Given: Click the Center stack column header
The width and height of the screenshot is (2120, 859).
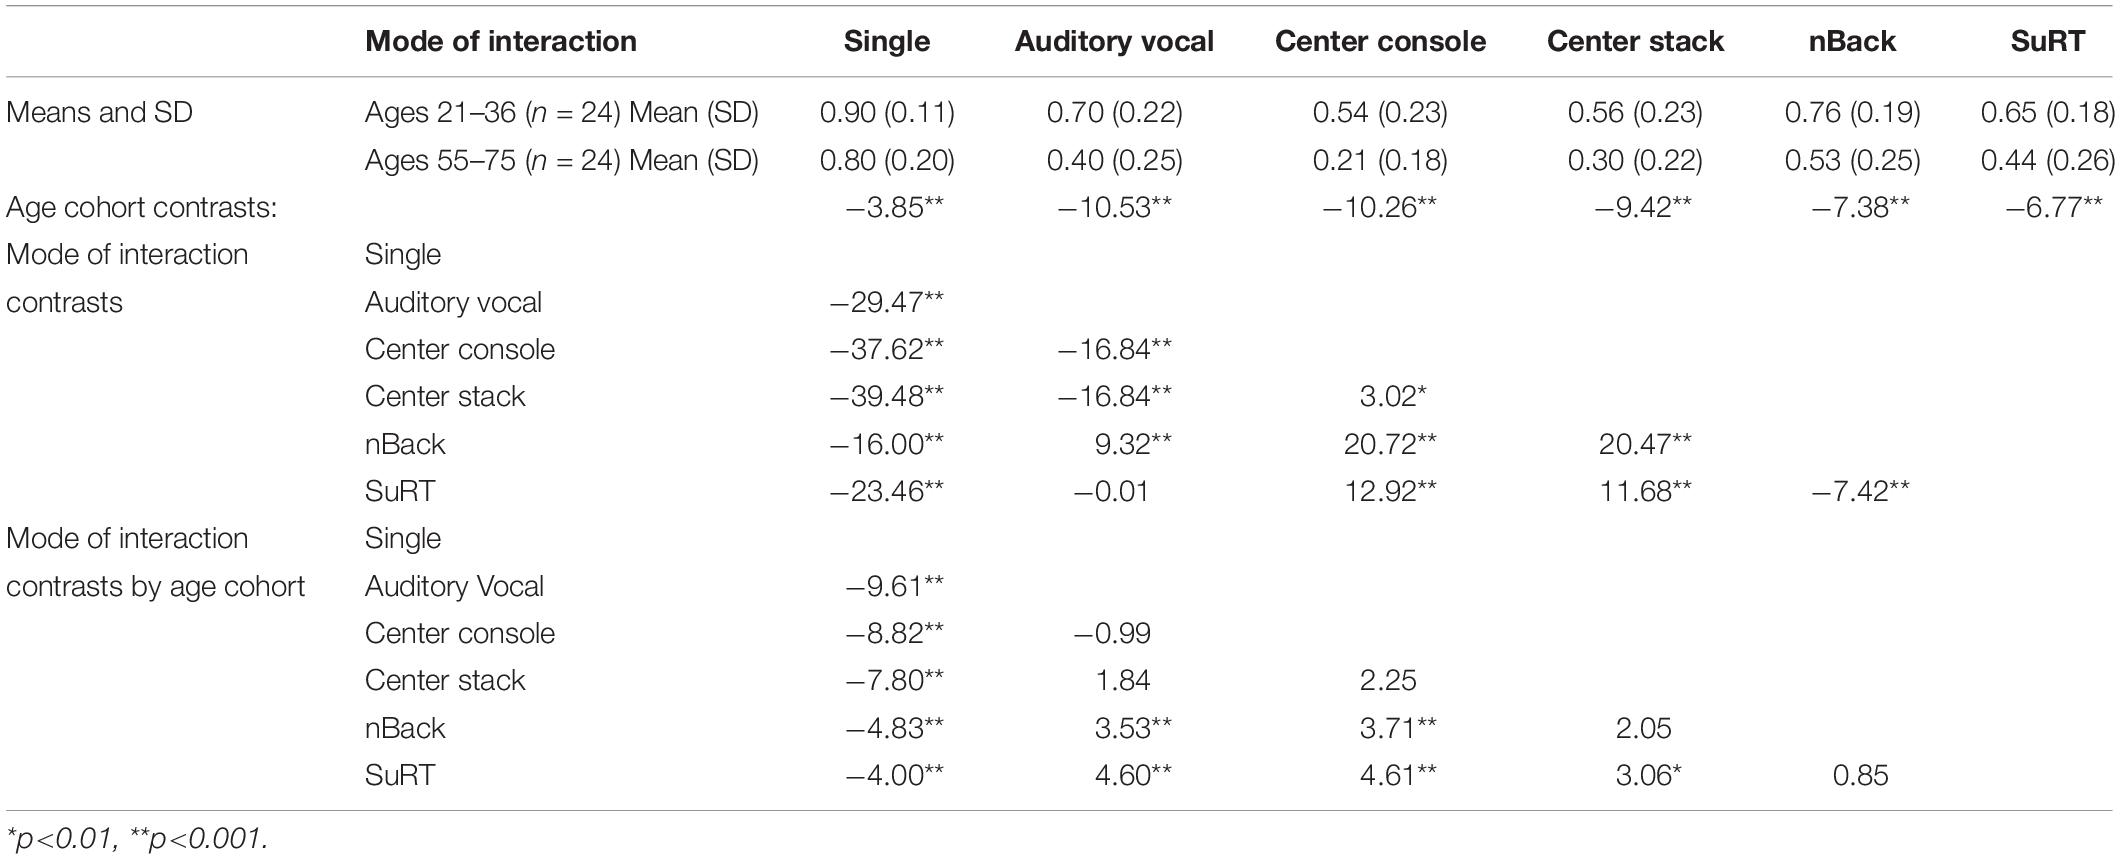Looking at the screenshot, I should coord(1635,41).
